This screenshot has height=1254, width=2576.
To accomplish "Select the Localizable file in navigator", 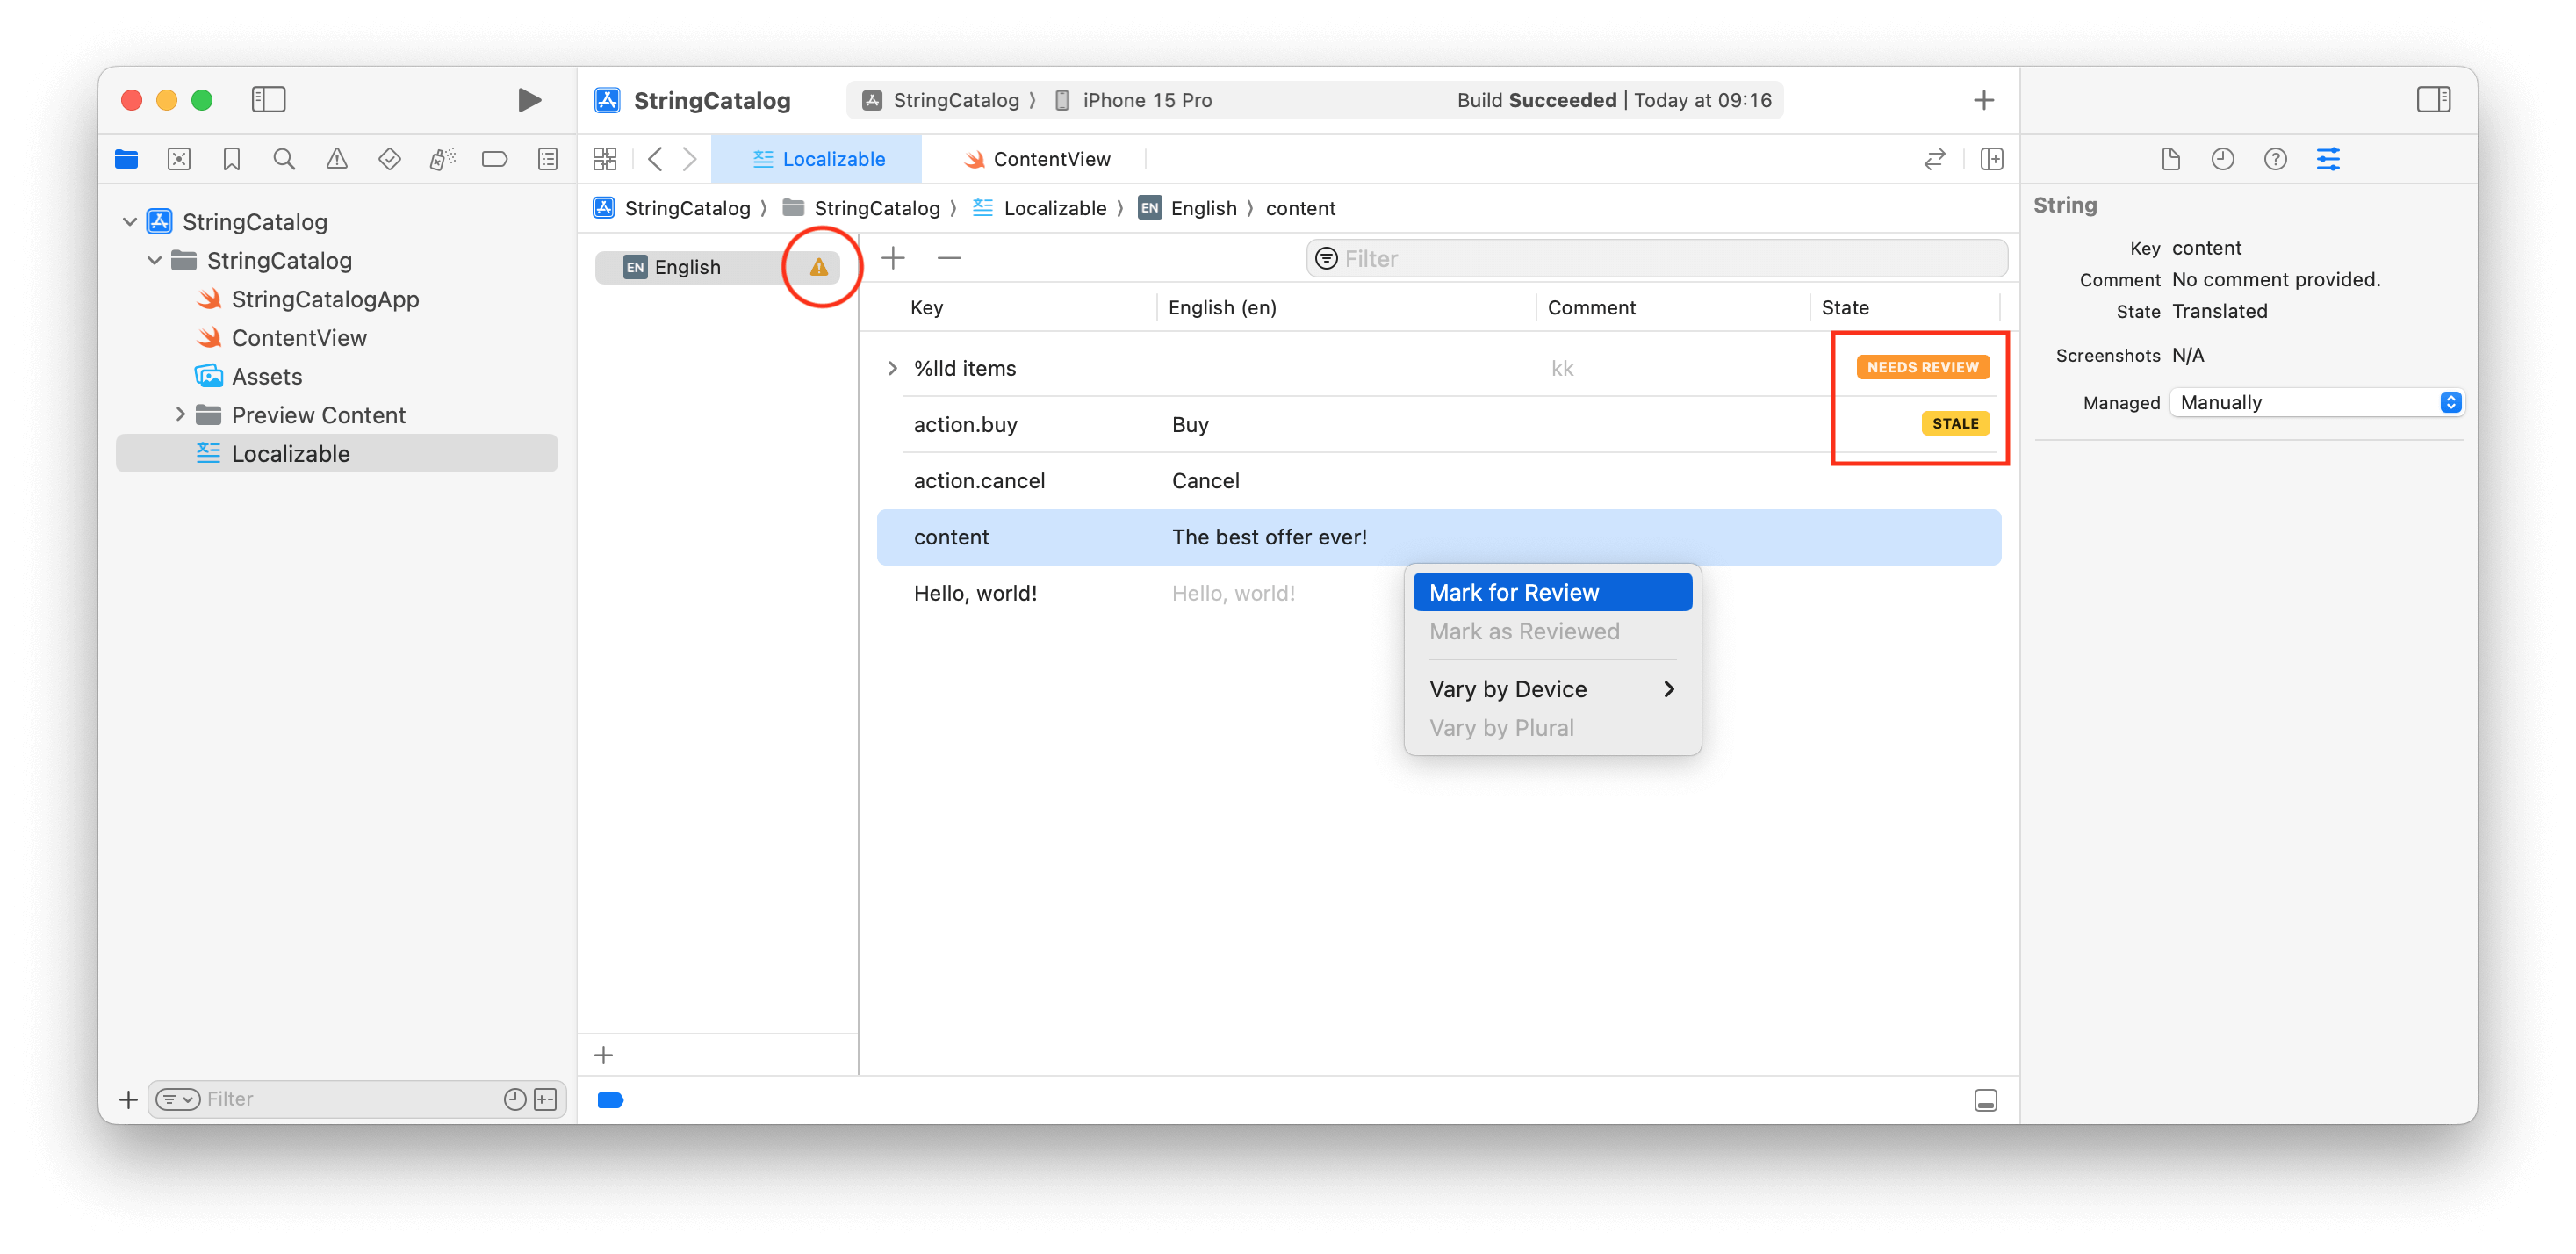I will coord(337,453).
